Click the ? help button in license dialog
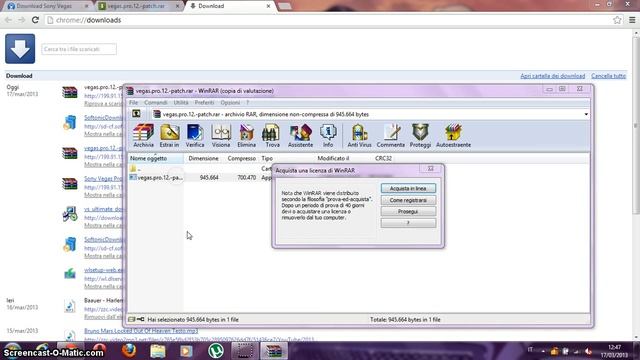Screen dimensions: 640x360 point(408,223)
